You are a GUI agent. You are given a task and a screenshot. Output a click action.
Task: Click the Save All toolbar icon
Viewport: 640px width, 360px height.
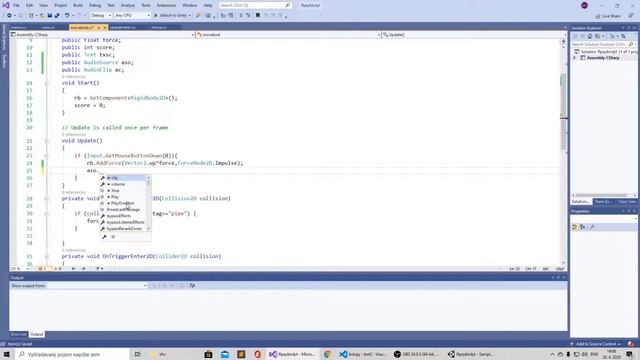coord(57,16)
